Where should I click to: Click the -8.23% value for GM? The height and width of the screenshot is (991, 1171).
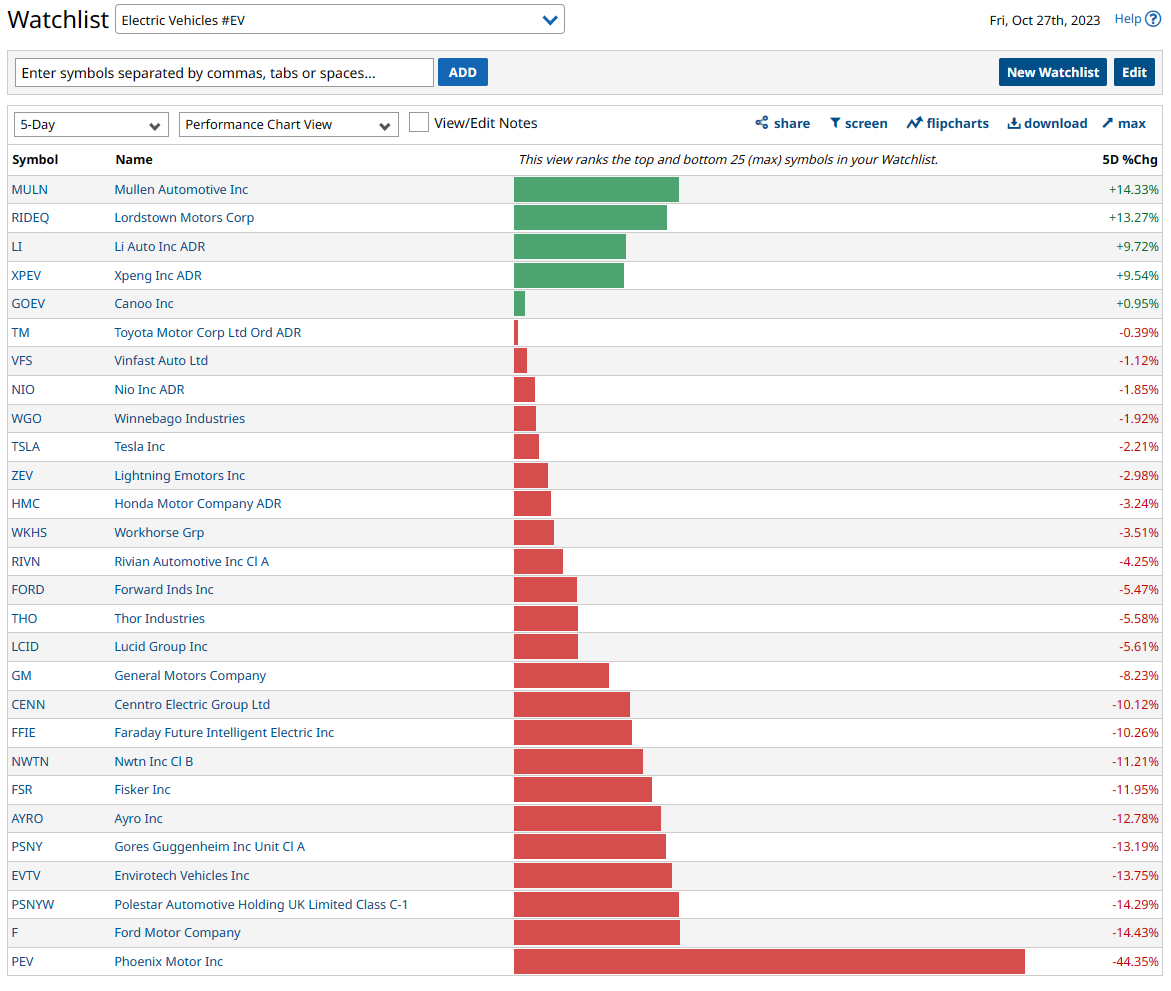[1138, 676]
